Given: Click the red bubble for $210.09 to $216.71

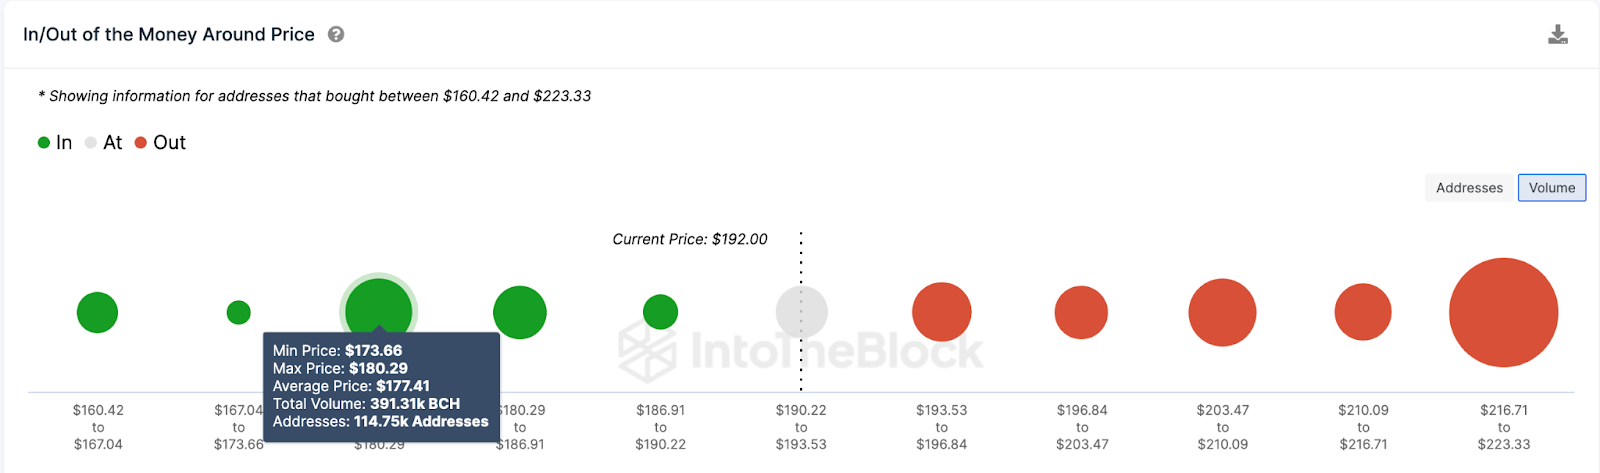Looking at the screenshot, I should pyautogui.click(x=1363, y=312).
